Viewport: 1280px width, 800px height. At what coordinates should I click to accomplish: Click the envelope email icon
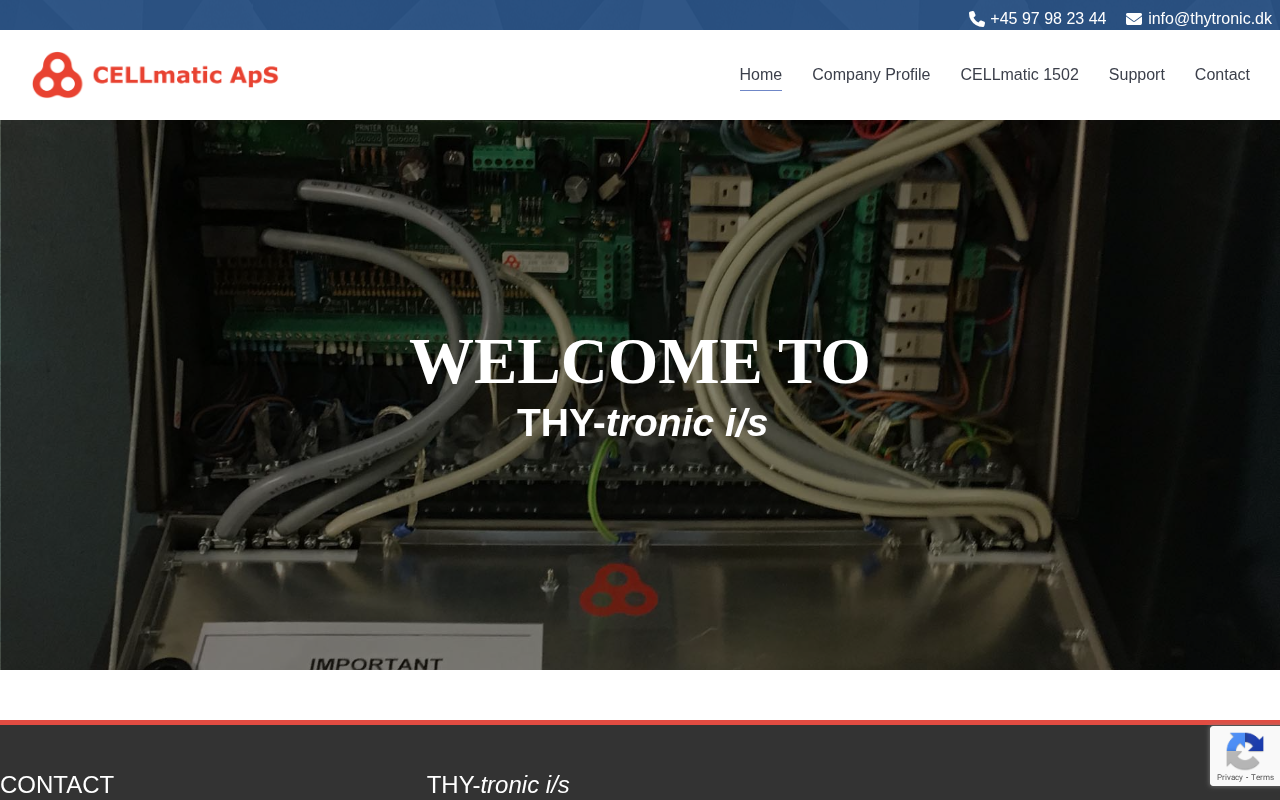click(x=1134, y=19)
